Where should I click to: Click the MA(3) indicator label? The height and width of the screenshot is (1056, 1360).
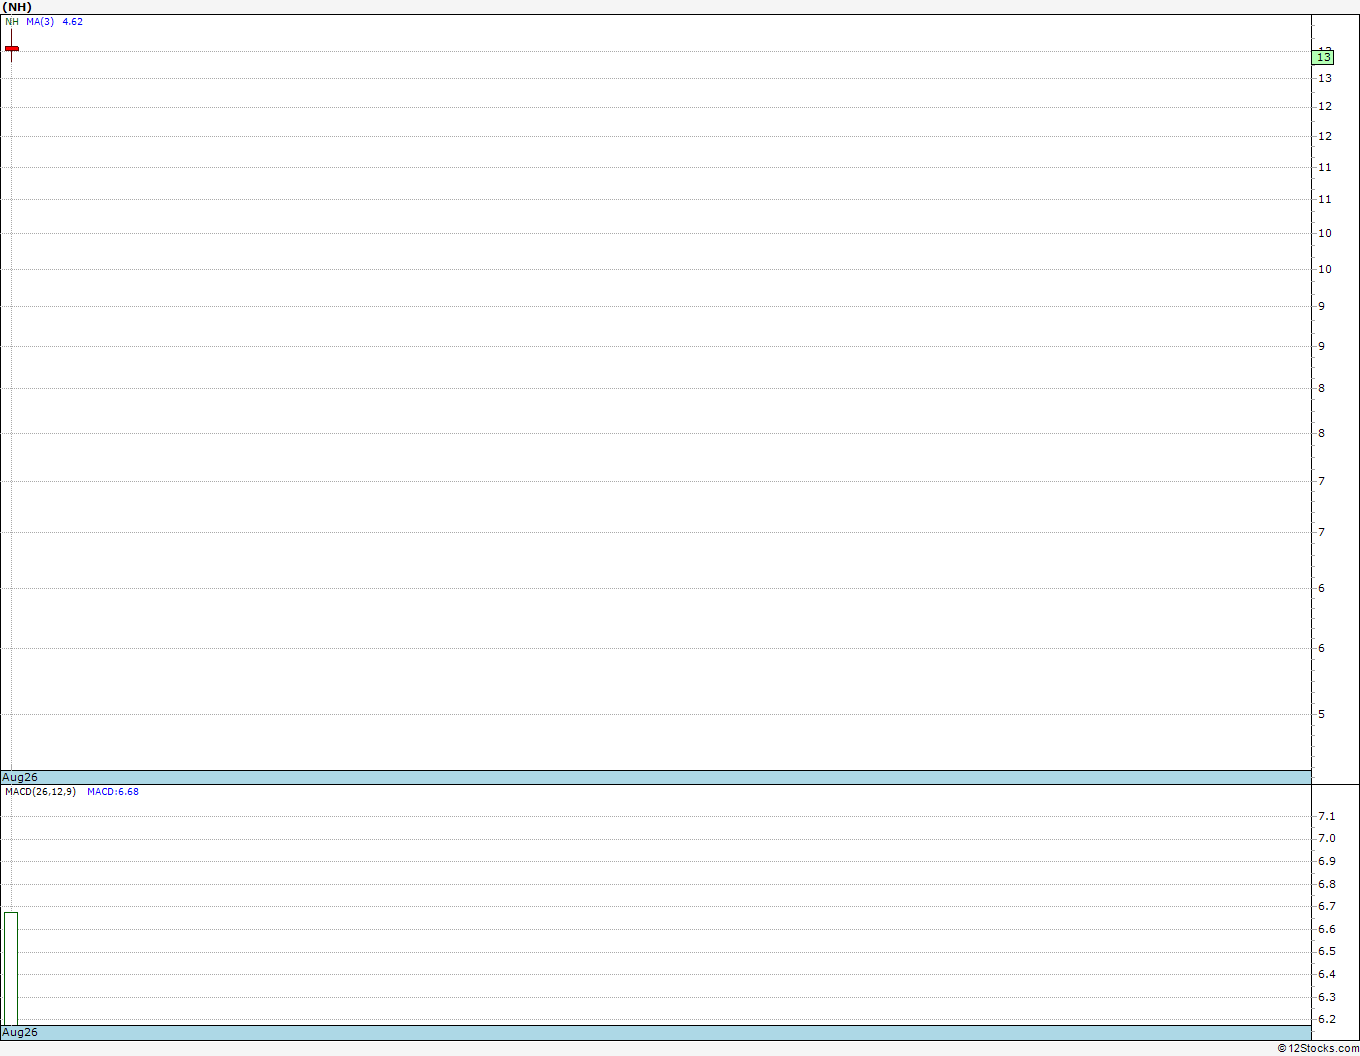pos(40,21)
